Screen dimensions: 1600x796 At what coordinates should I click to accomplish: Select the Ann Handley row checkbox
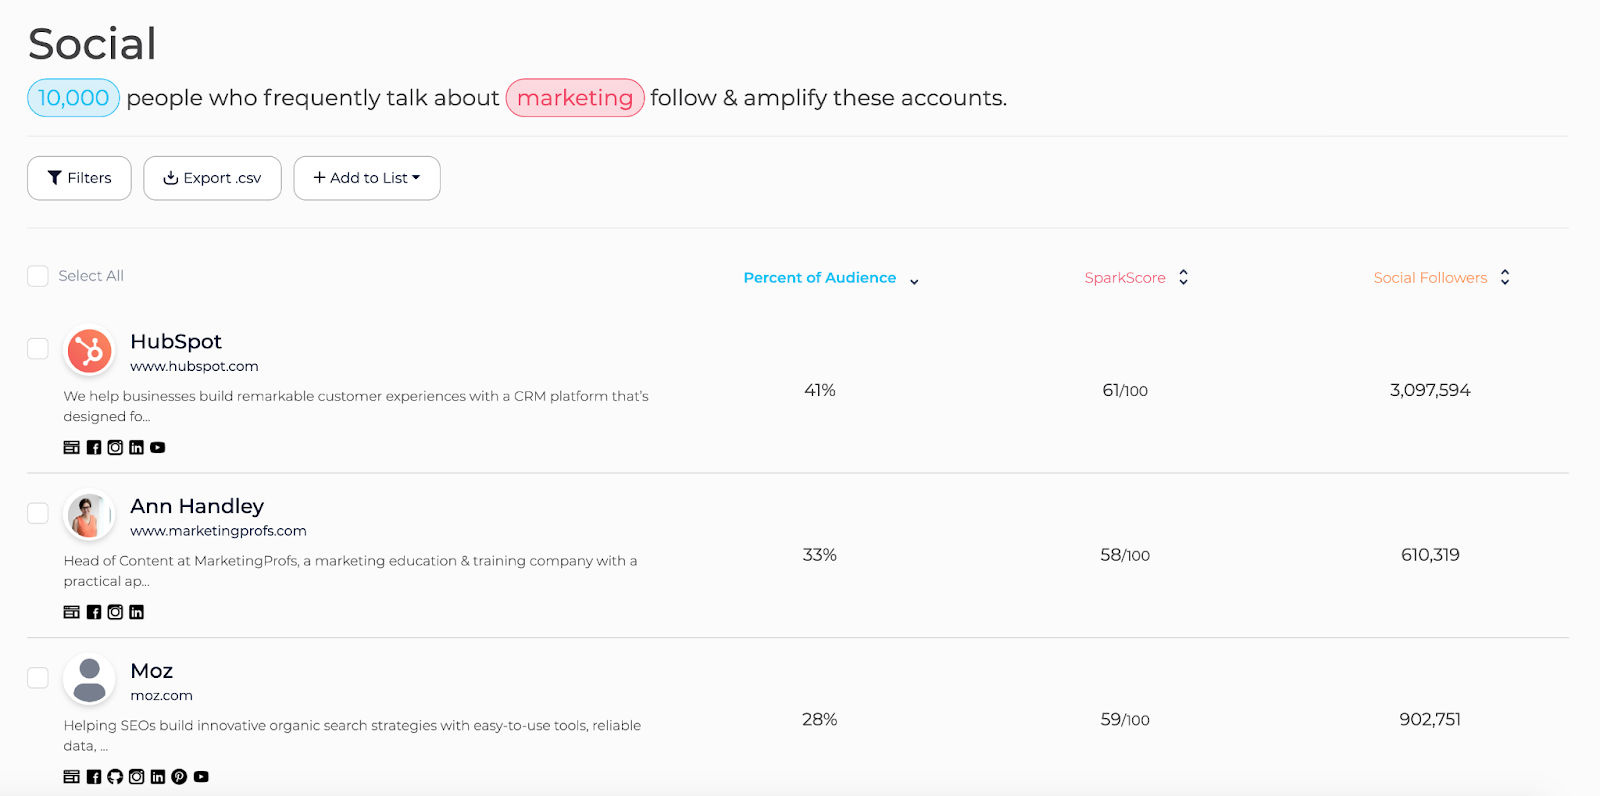coord(38,513)
